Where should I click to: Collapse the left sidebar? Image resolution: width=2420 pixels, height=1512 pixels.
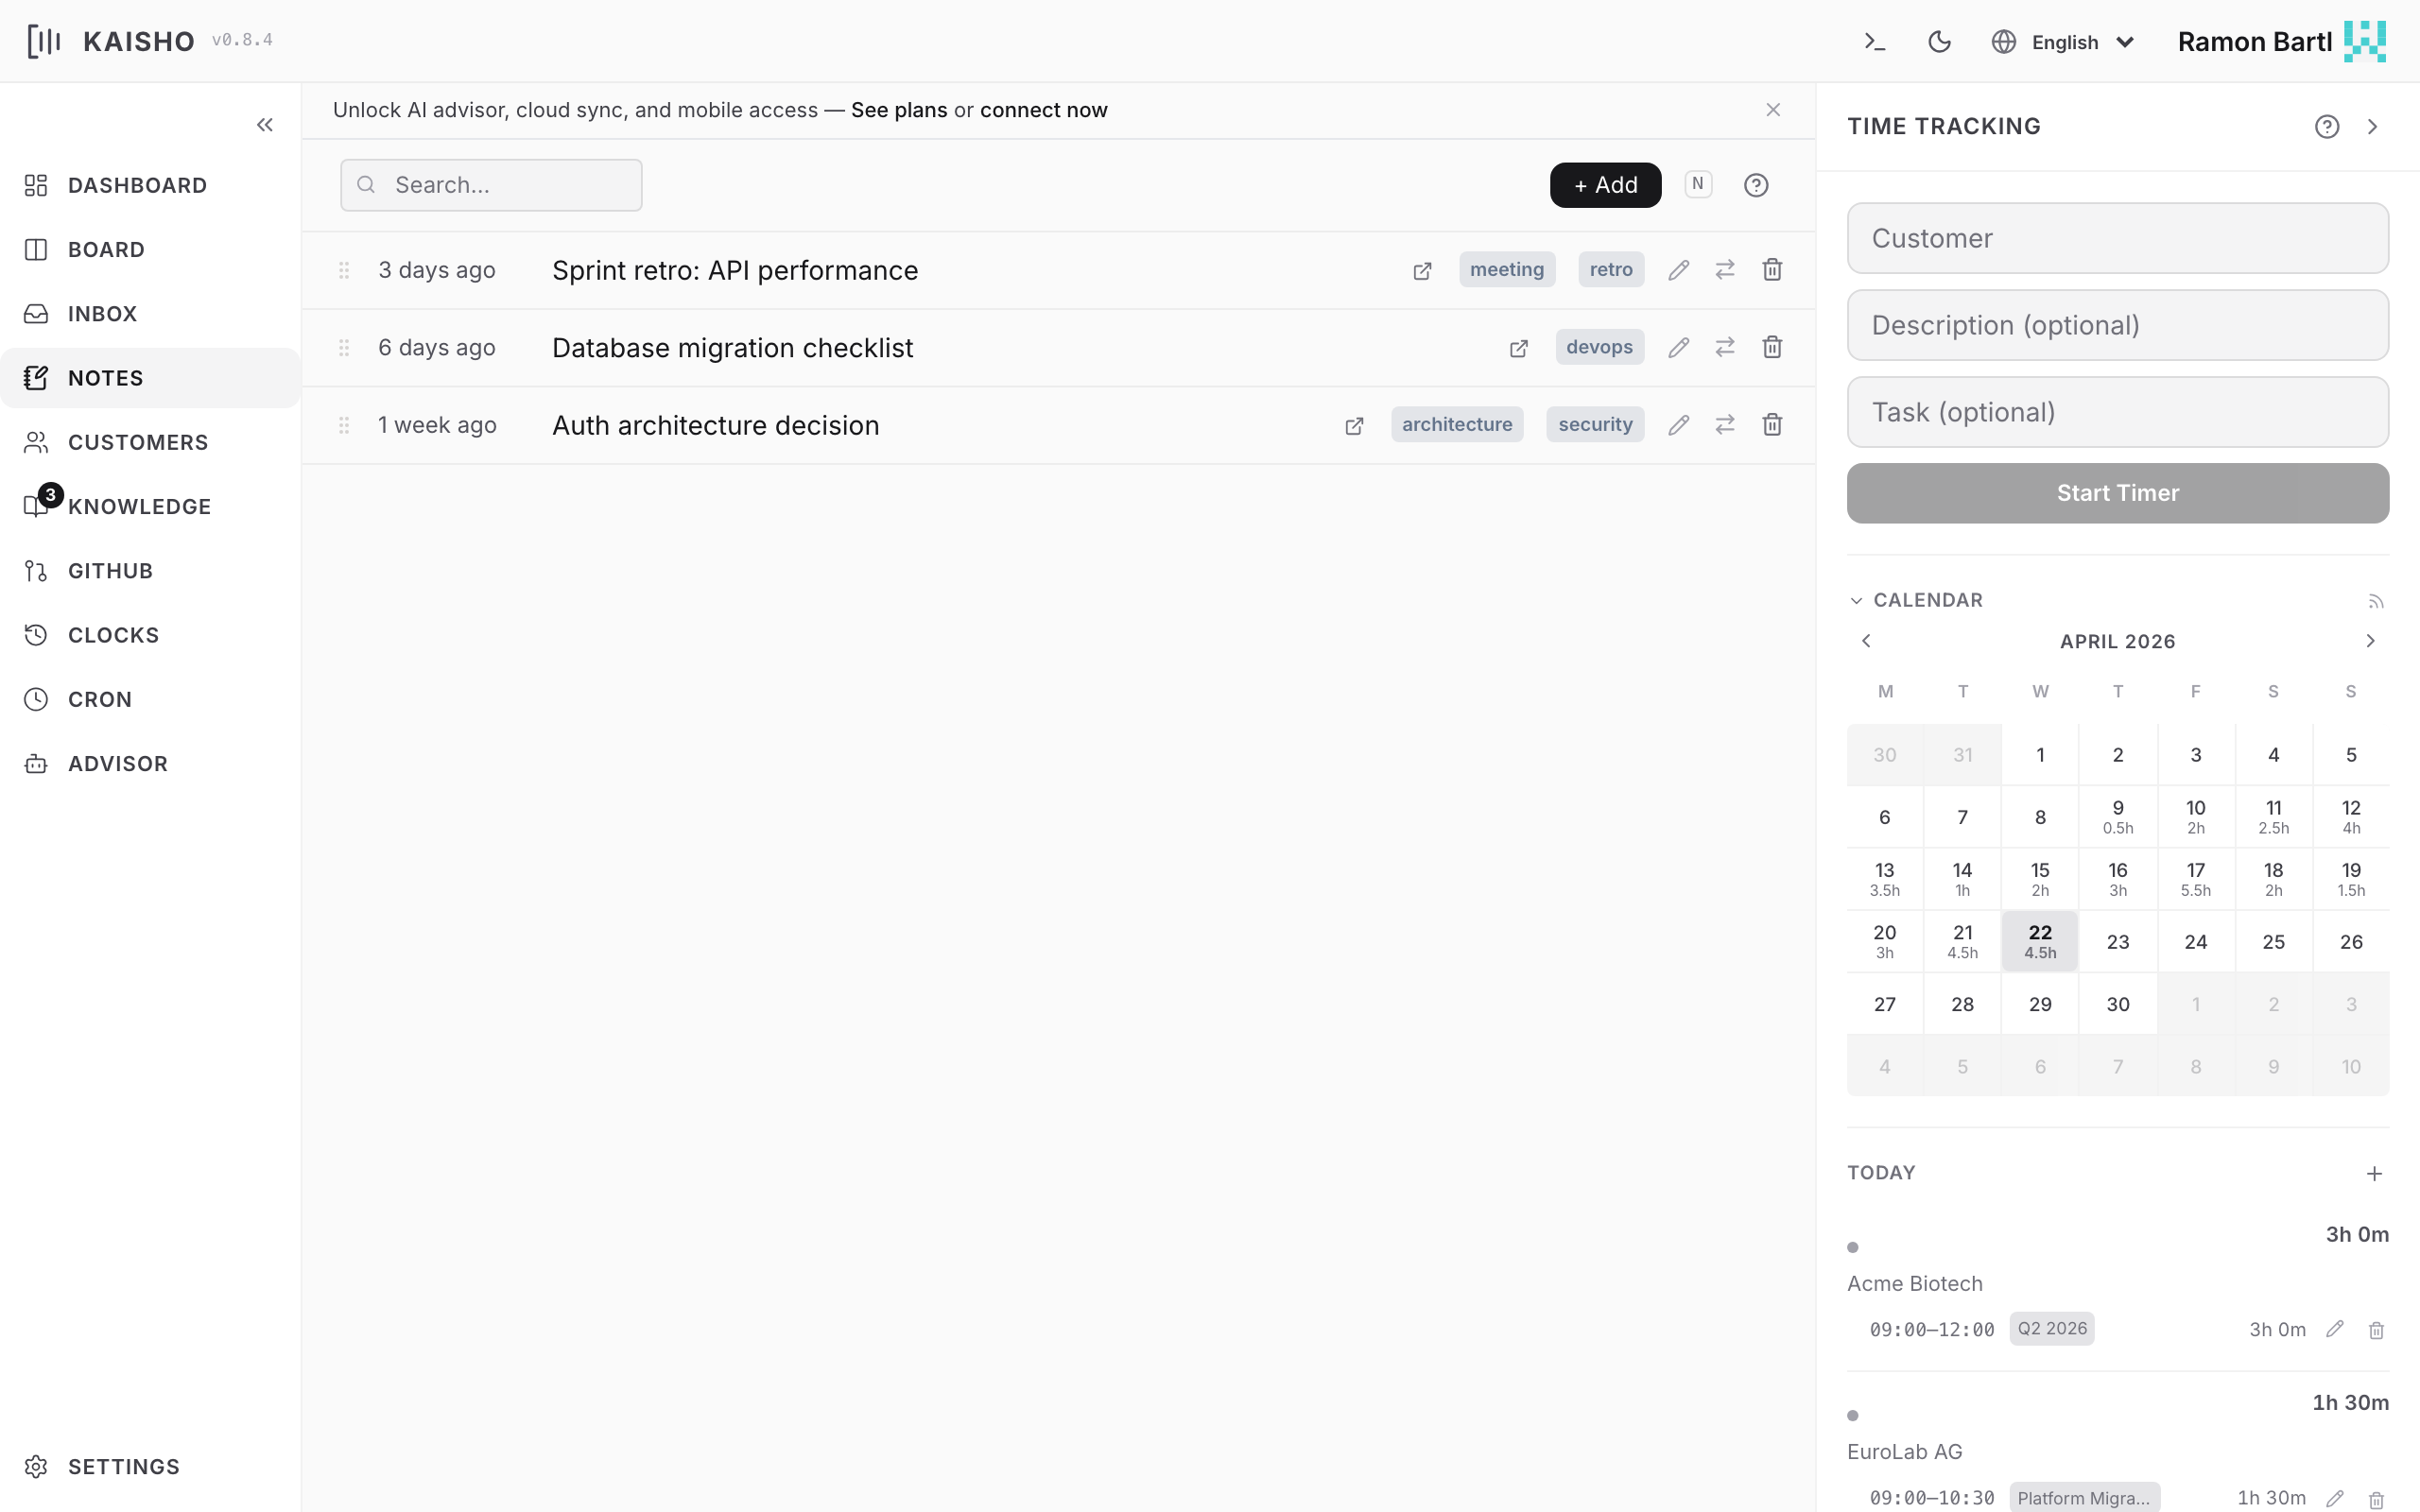265,125
